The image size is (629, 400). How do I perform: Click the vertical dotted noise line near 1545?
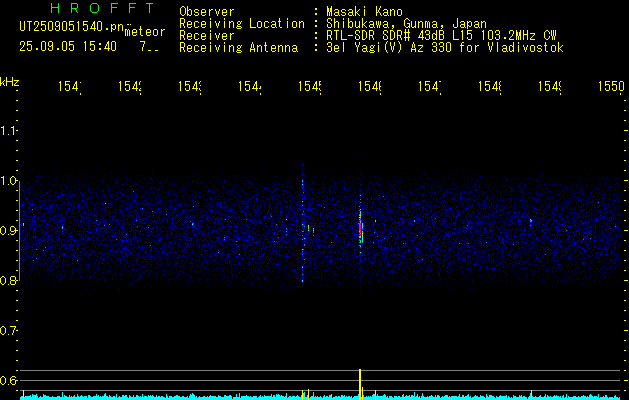coord(302,225)
